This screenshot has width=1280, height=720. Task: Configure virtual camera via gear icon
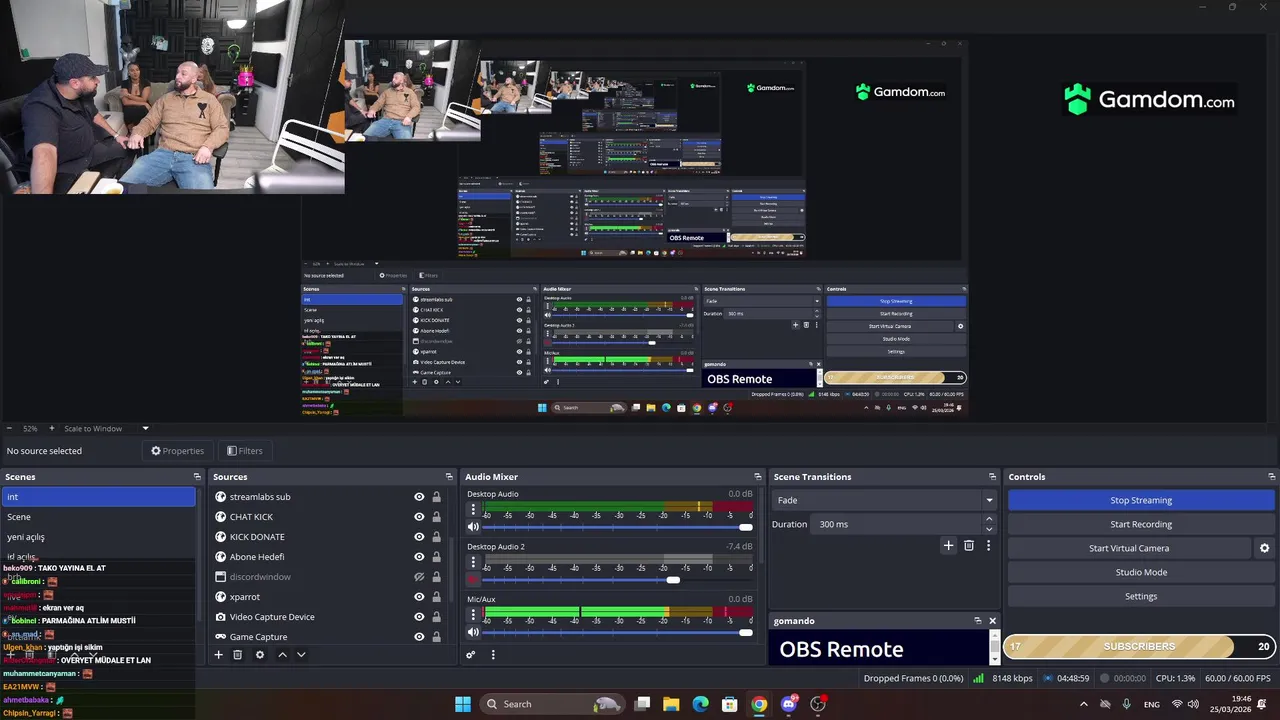[1264, 548]
